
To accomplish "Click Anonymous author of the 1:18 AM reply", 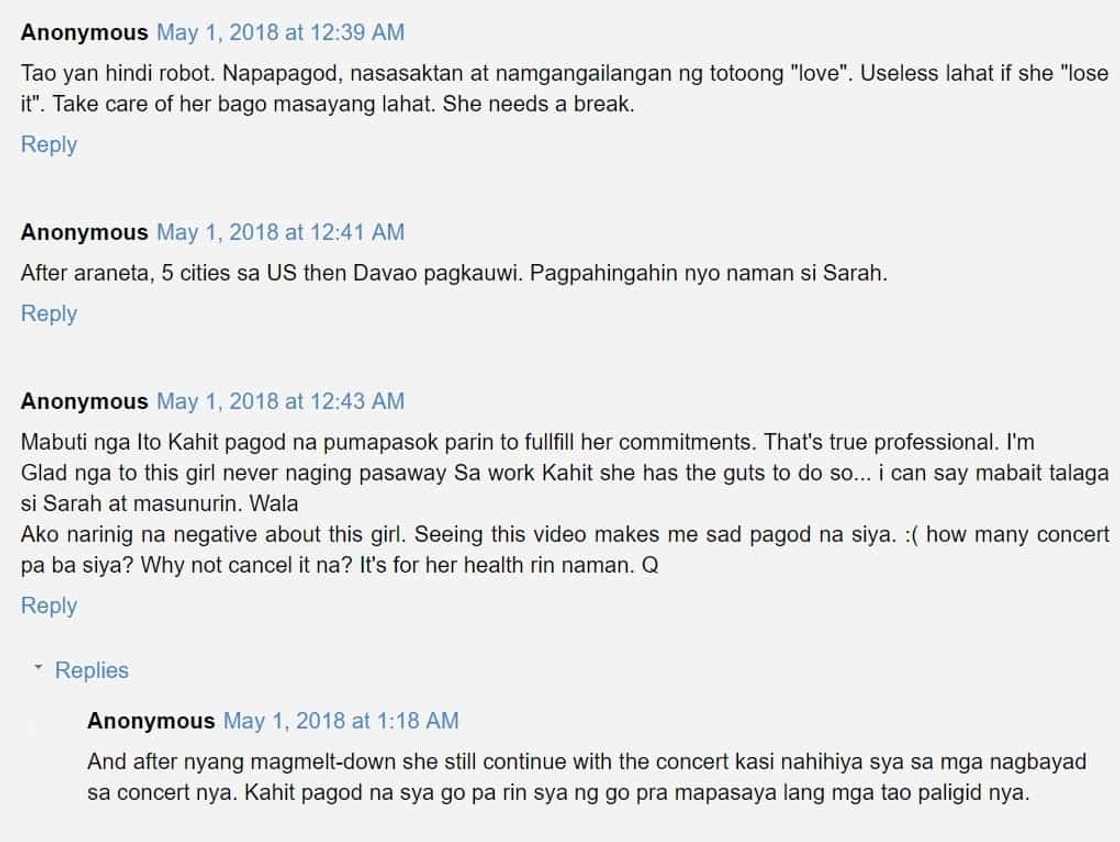I will point(151,721).
